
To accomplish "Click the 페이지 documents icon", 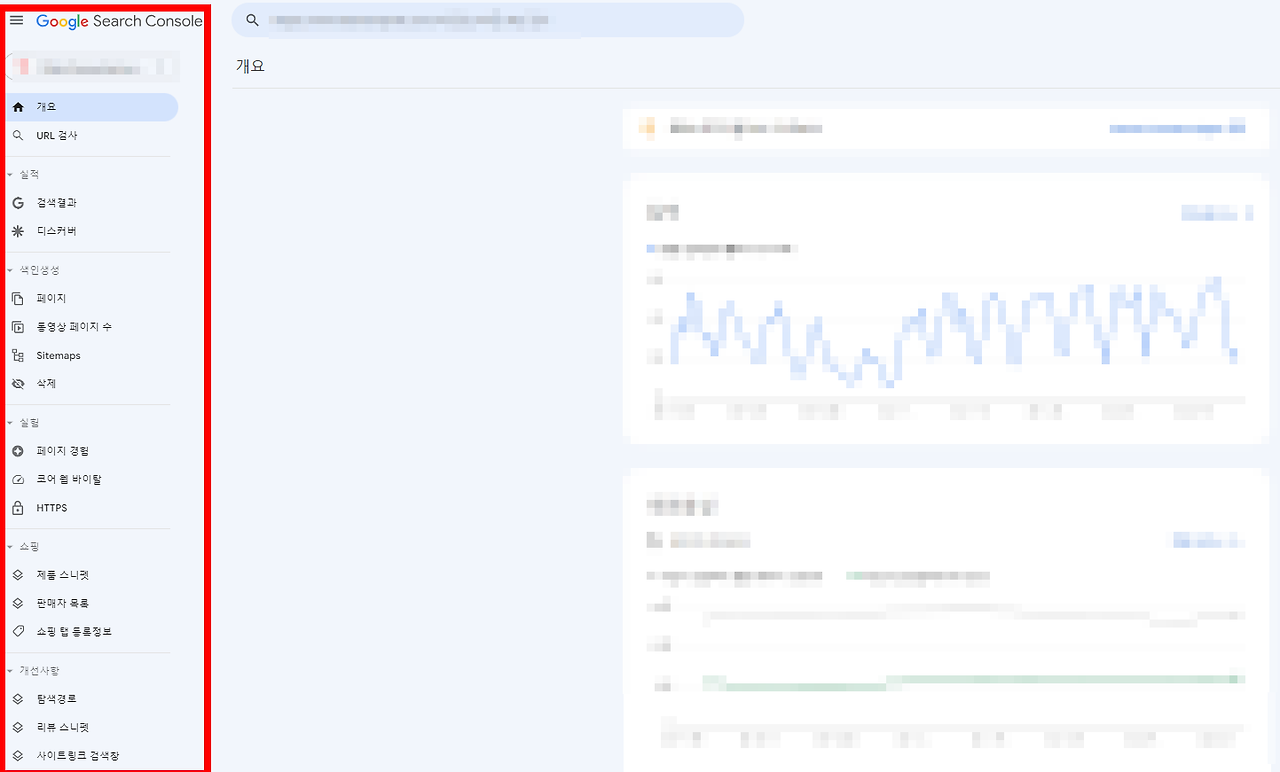I will [18, 299].
